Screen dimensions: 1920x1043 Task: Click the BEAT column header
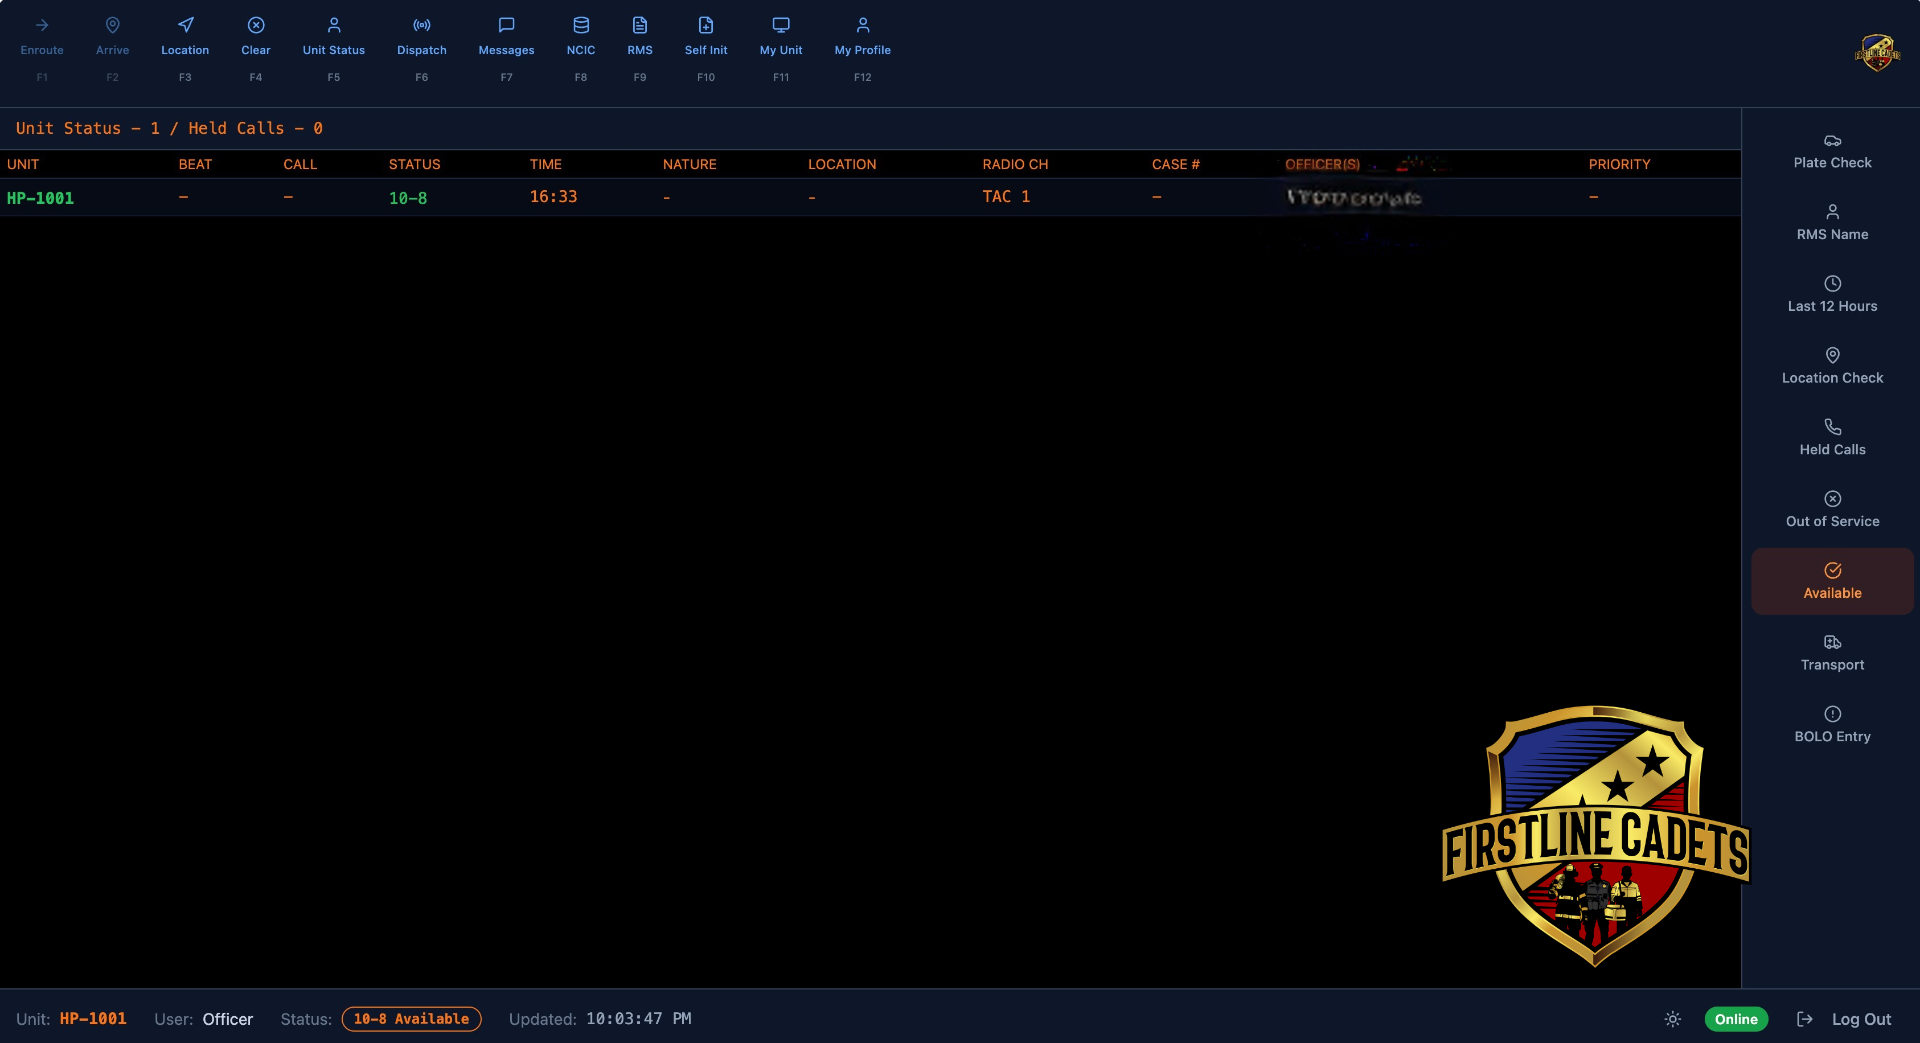195,164
